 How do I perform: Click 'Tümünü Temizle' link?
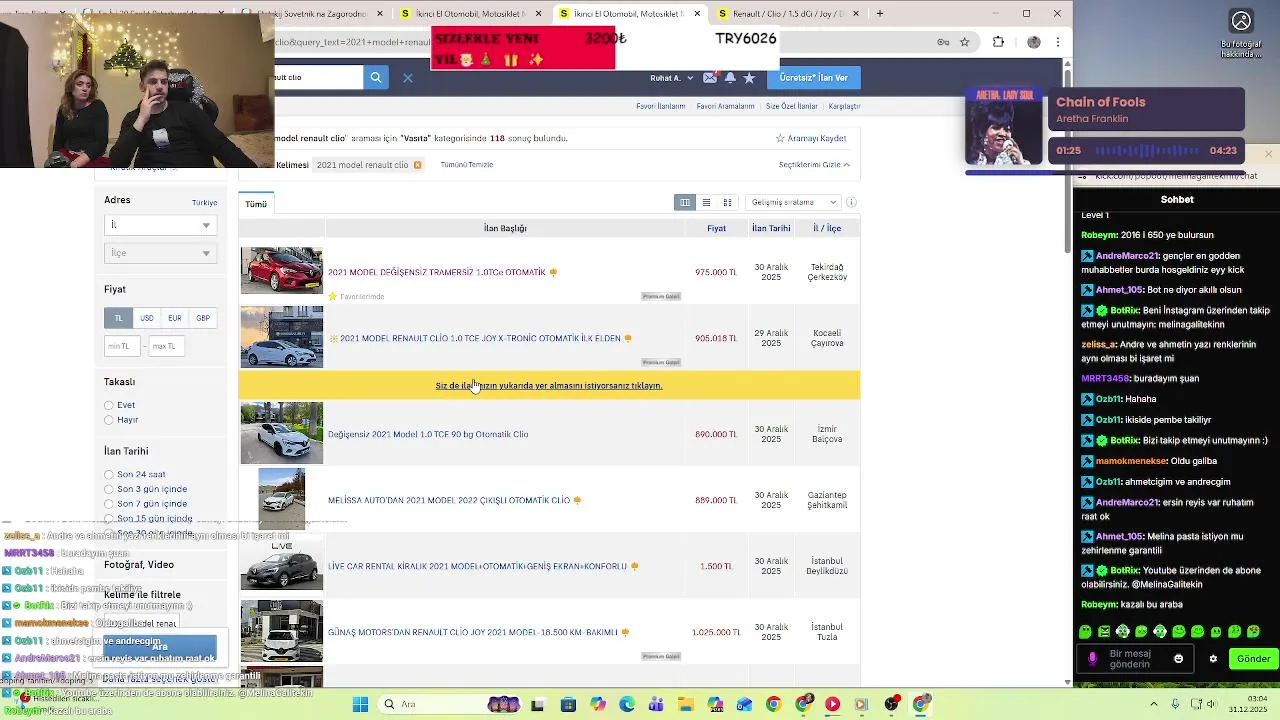(x=467, y=165)
